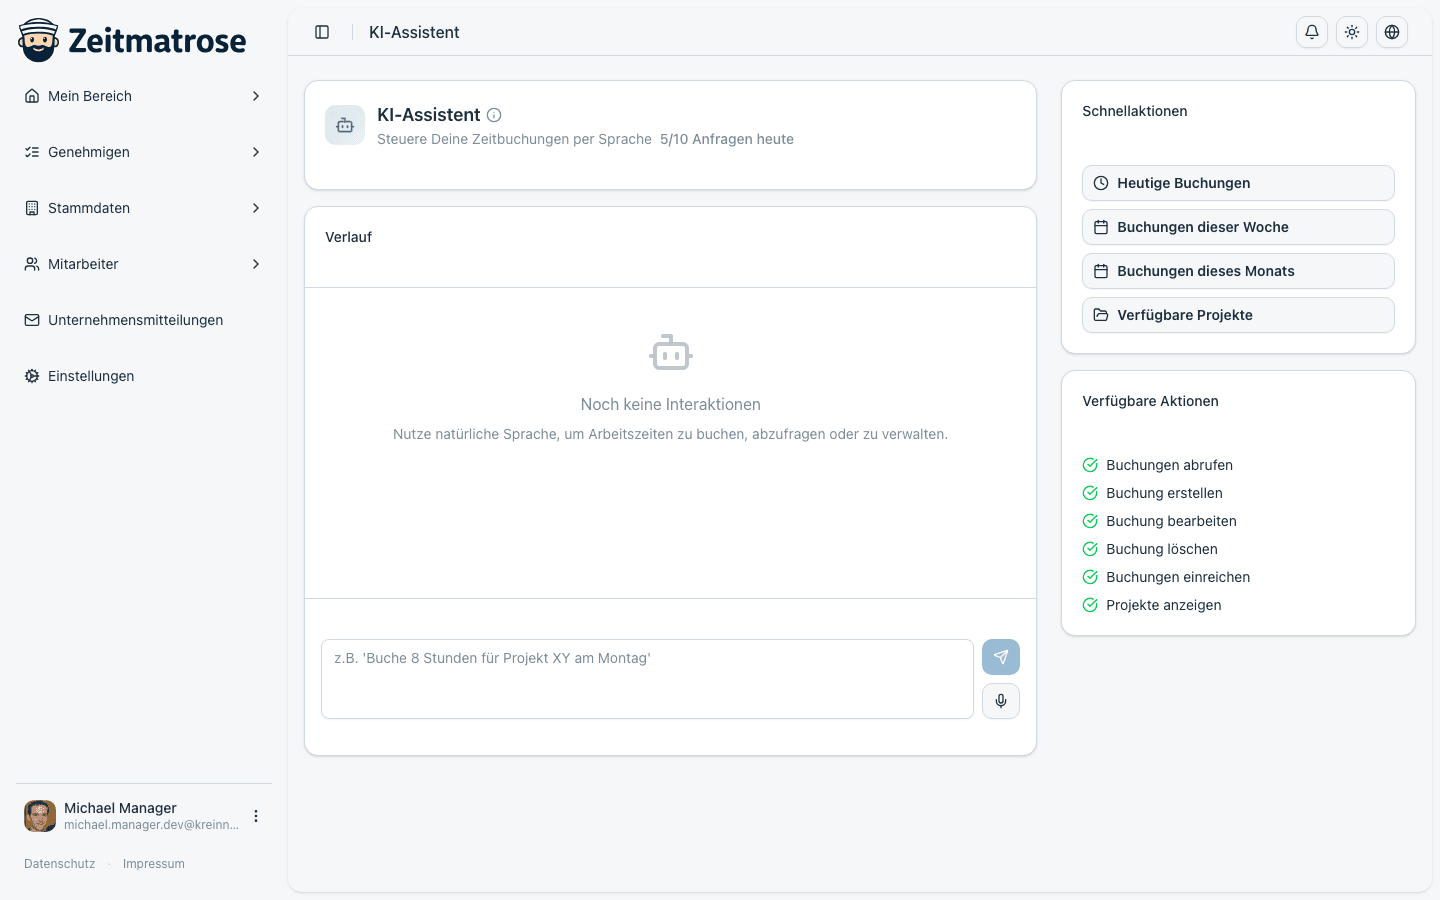Start voice input with microphone button
The image size is (1440, 900).
[x=1001, y=701]
